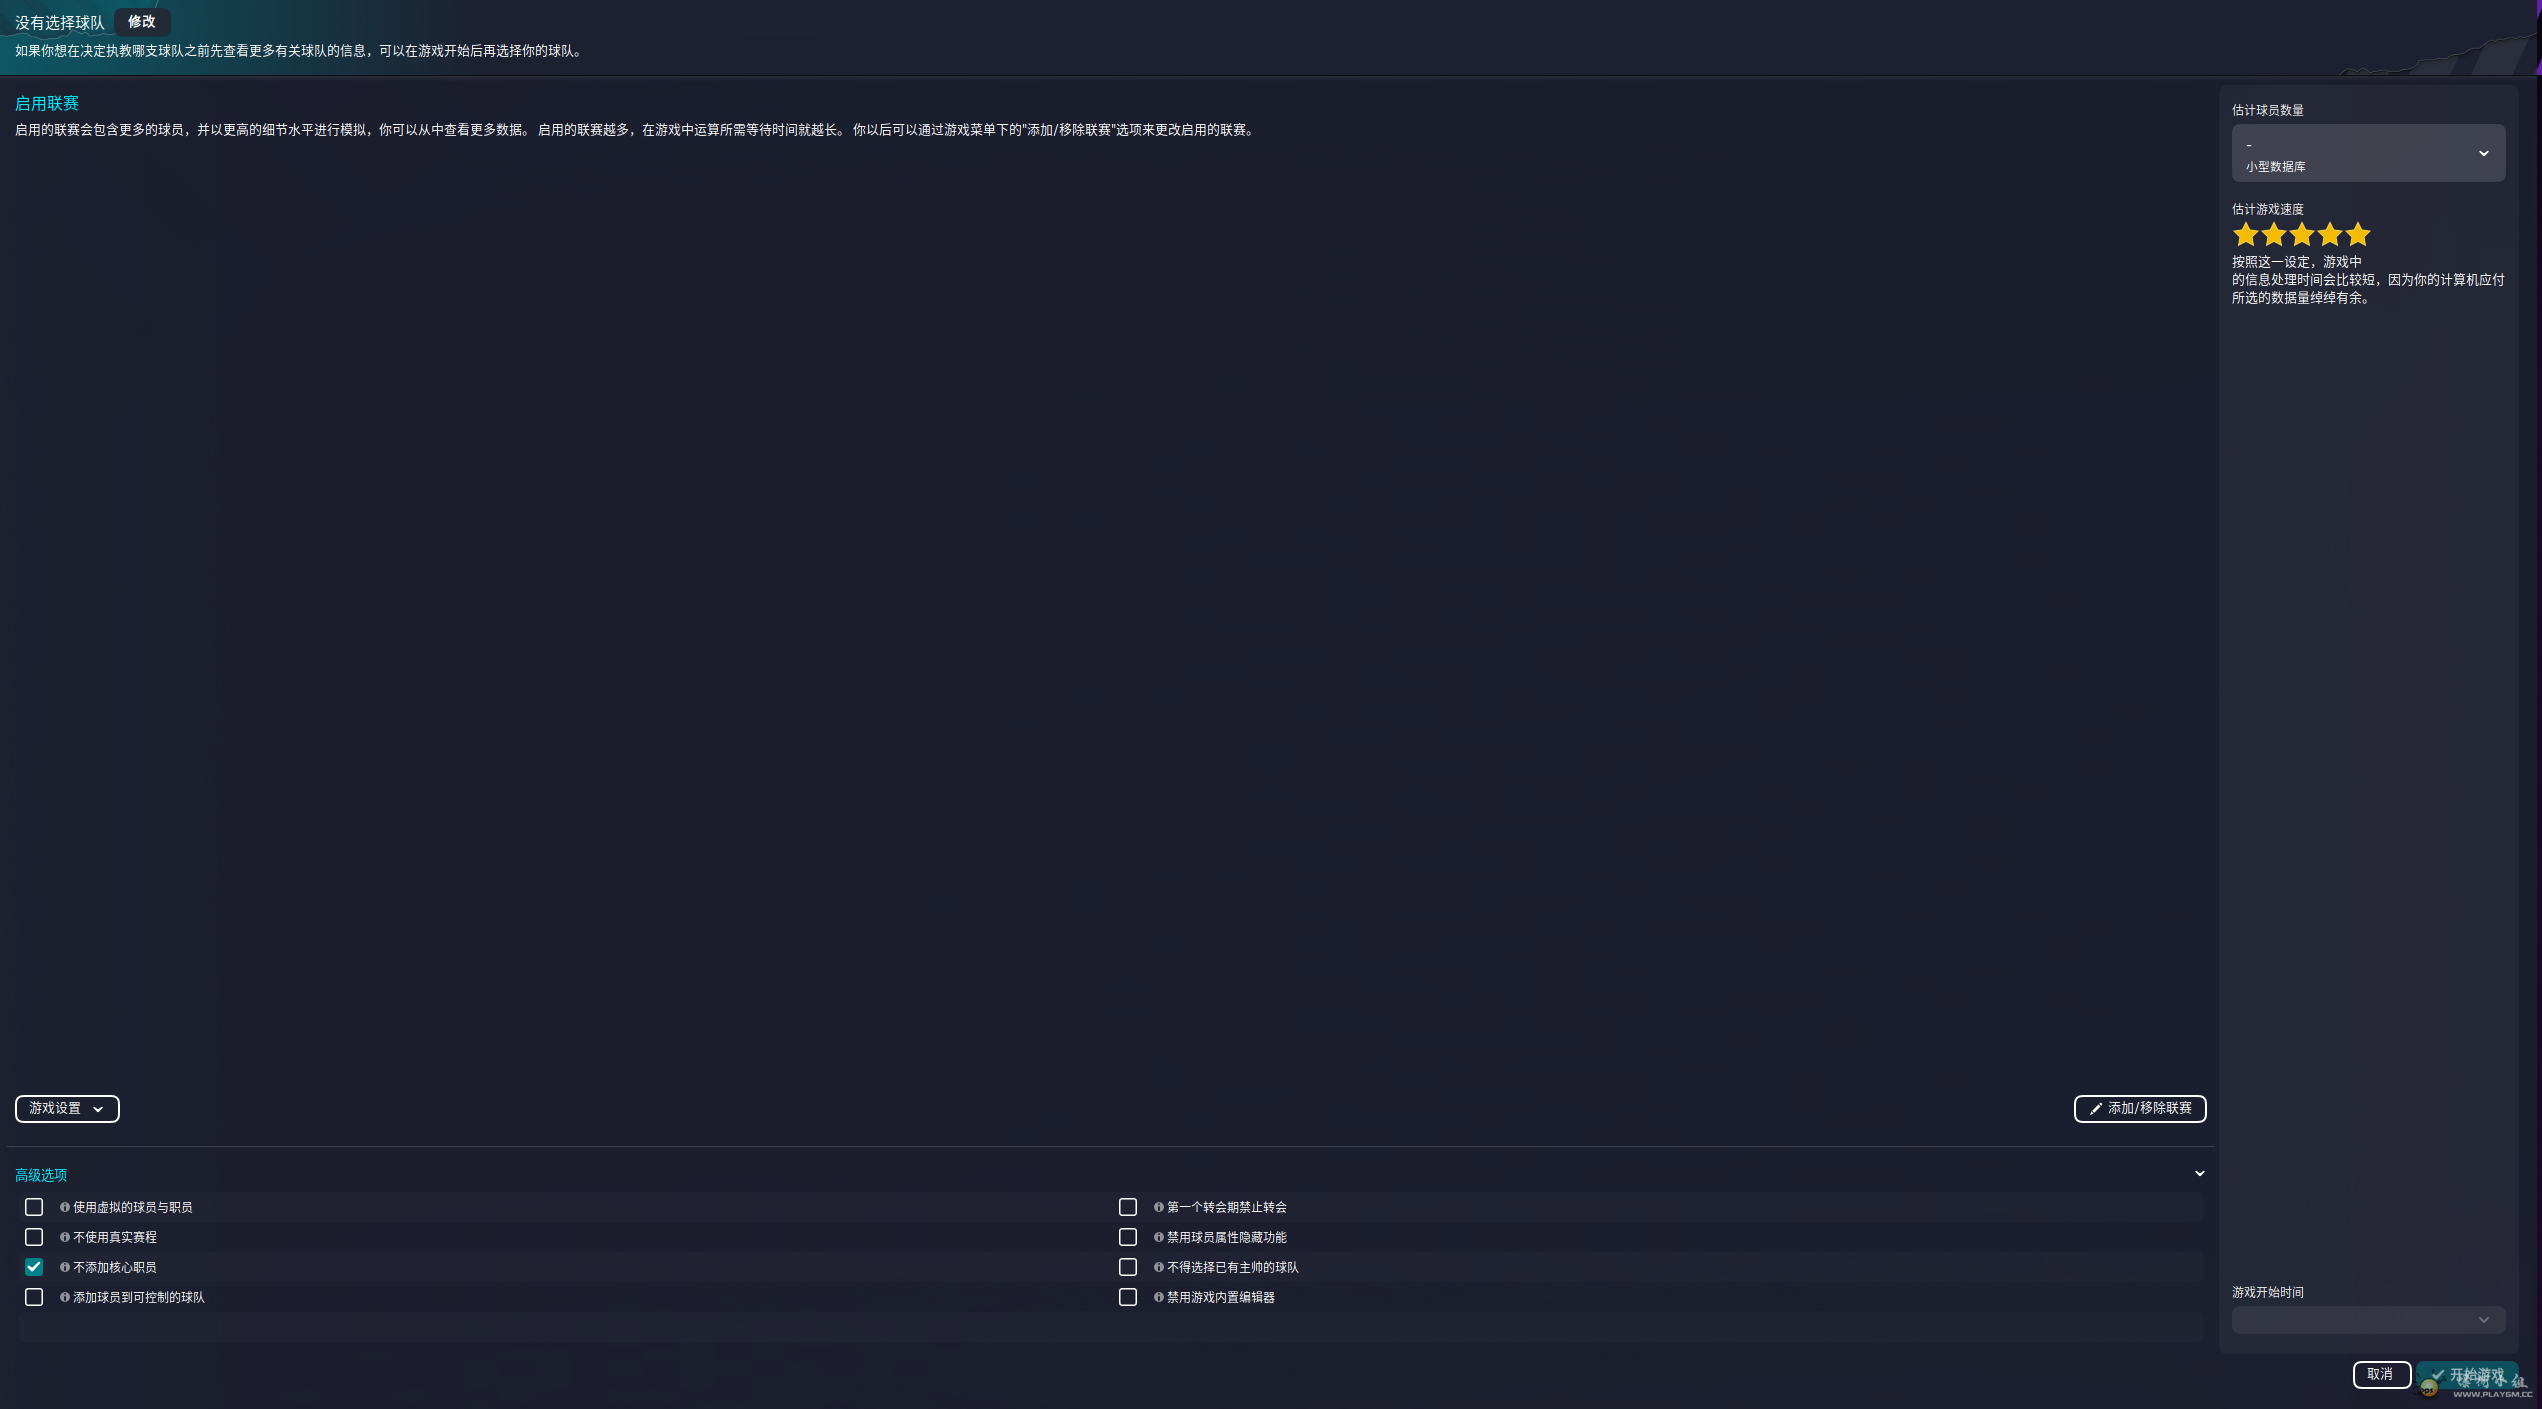Enable 使用虚拟的球员与职员 checkbox
This screenshot has height=1409, width=2542.
click(x=34, y=1207)
